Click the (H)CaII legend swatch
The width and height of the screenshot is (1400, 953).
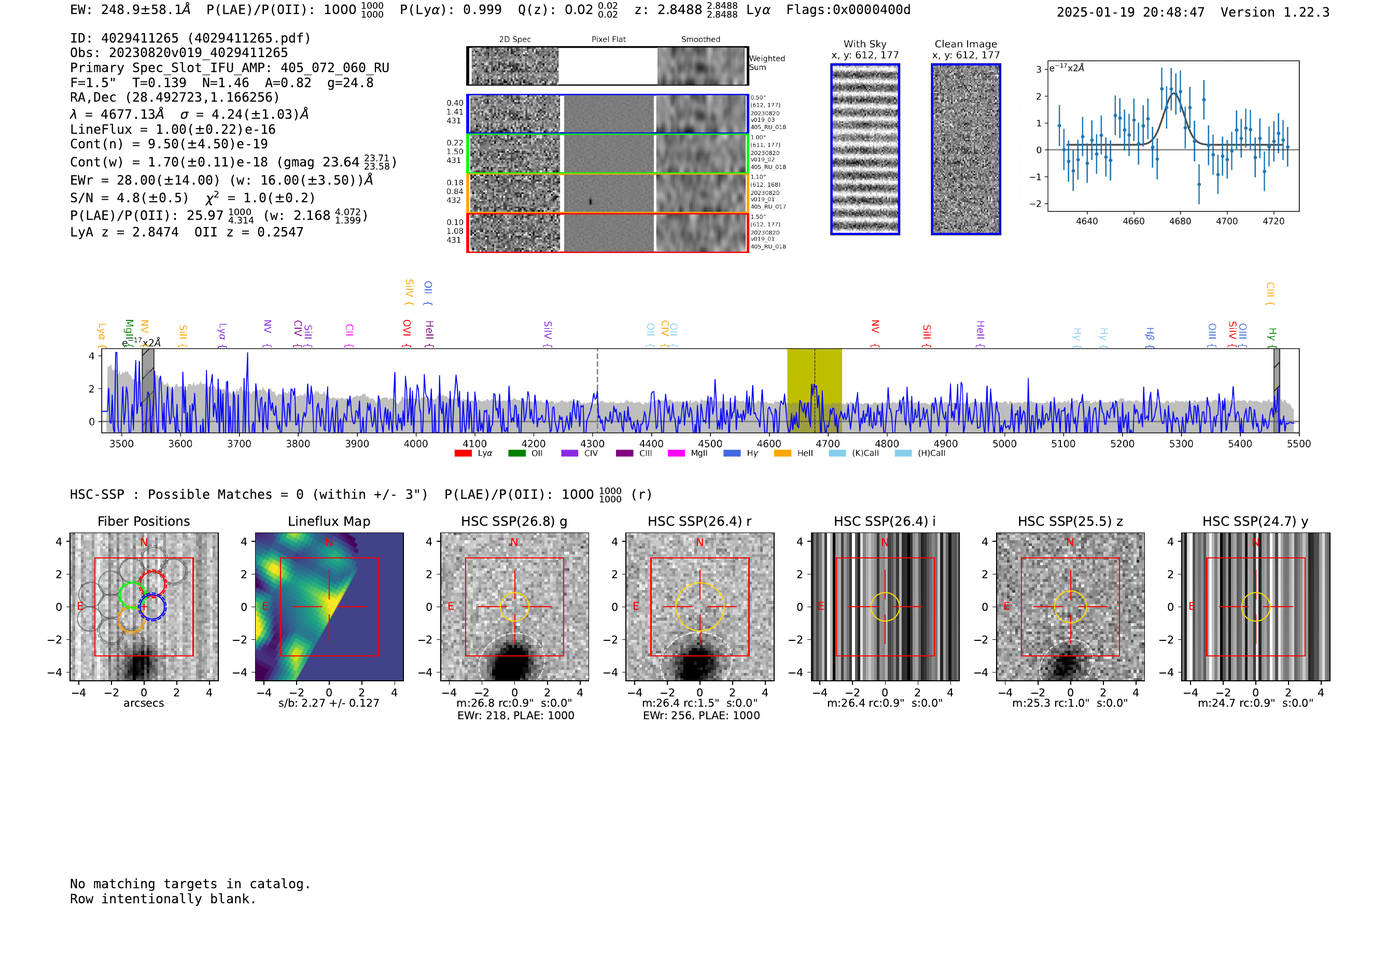point(903,453)
